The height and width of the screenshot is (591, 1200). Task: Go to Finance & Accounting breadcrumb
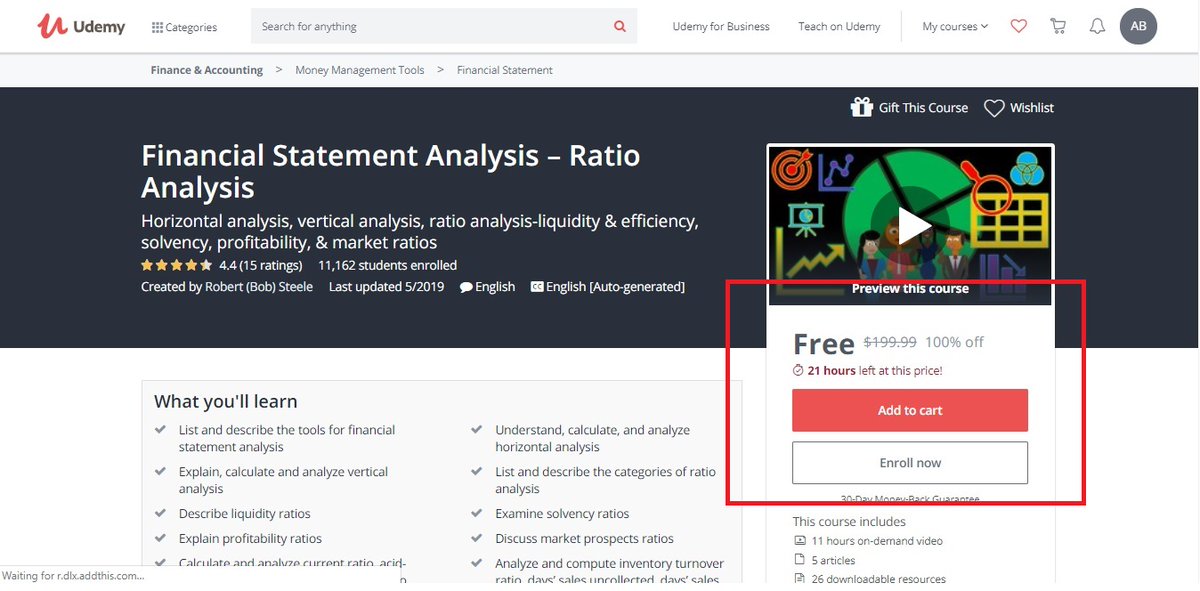click(207, 70)
